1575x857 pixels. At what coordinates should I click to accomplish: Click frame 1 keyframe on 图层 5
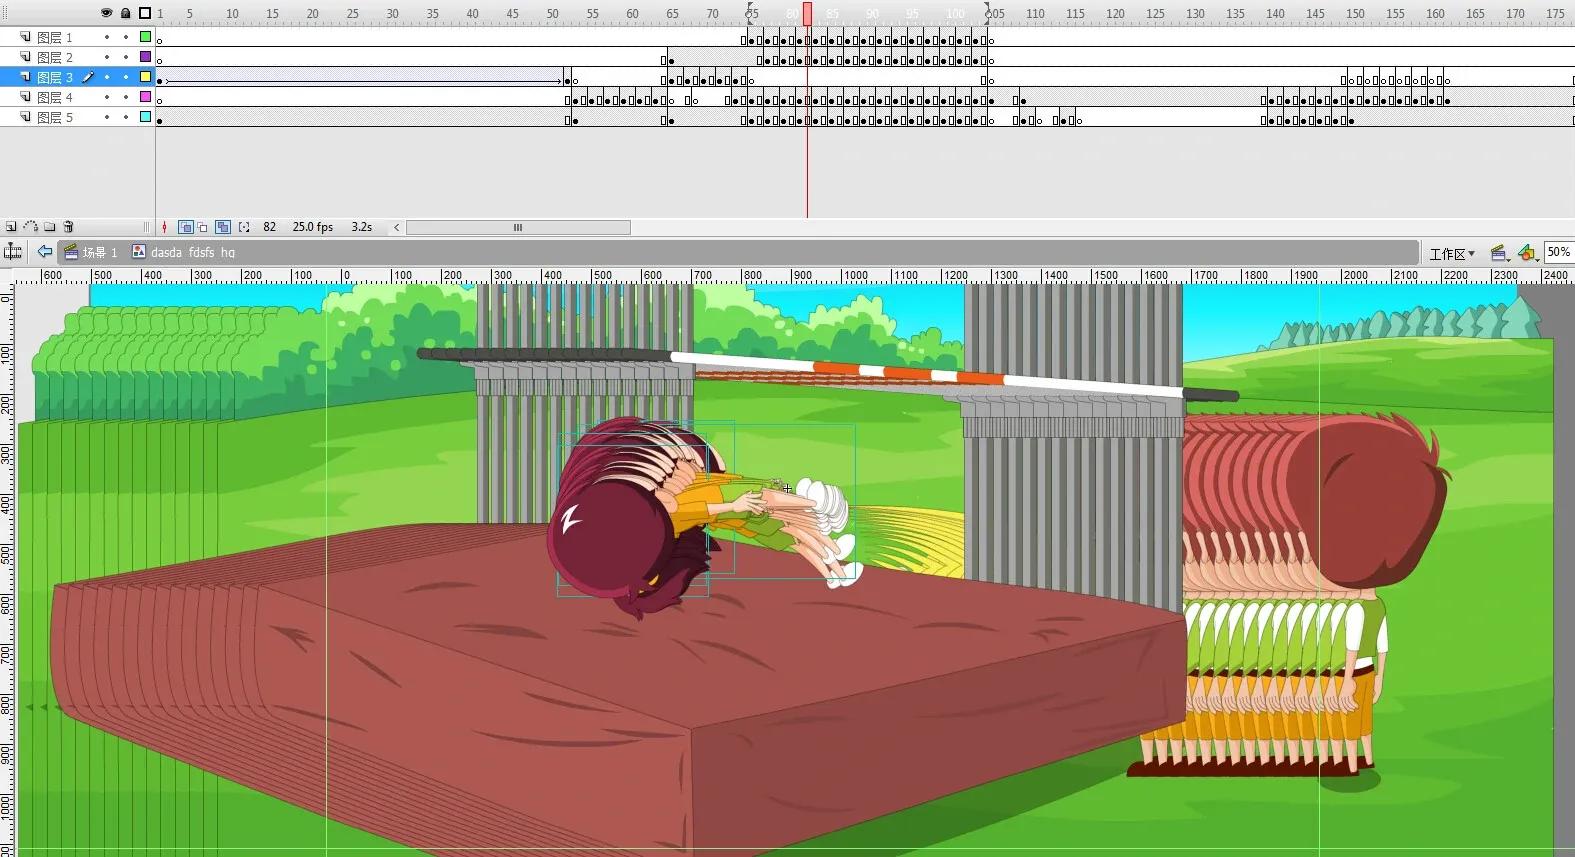point(160,119)
